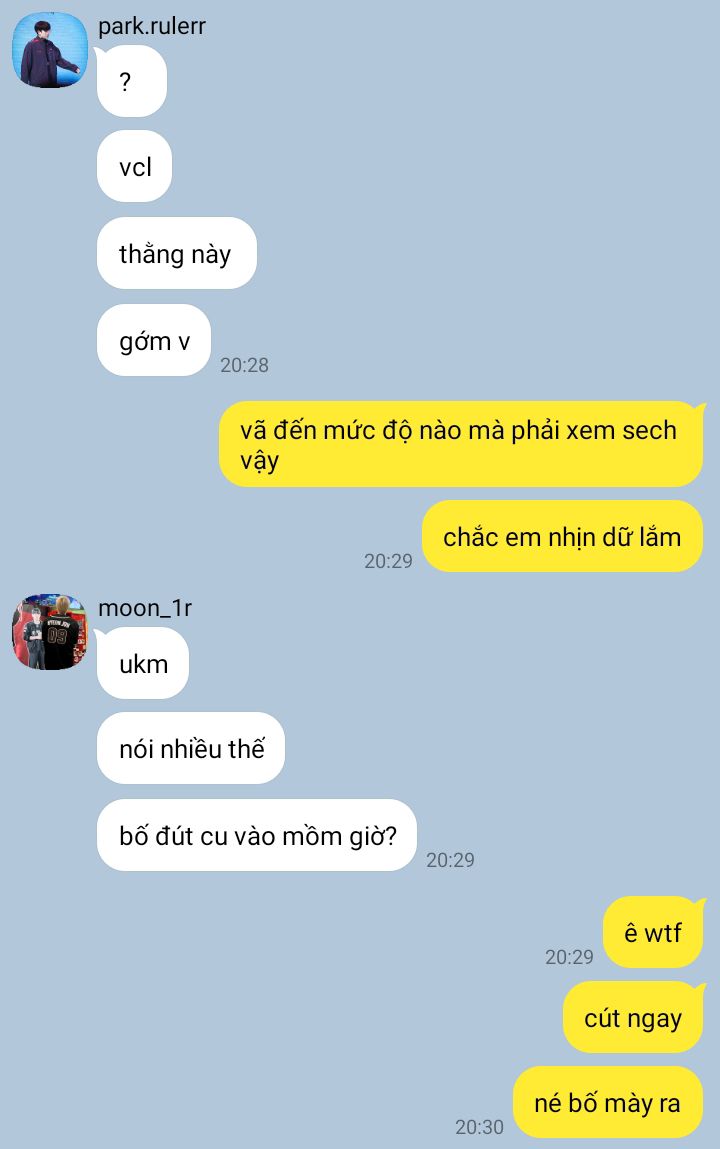
Task: Tap the 20:28 timestamp beside "gớm v"
Action: click(x=245, y=365)
